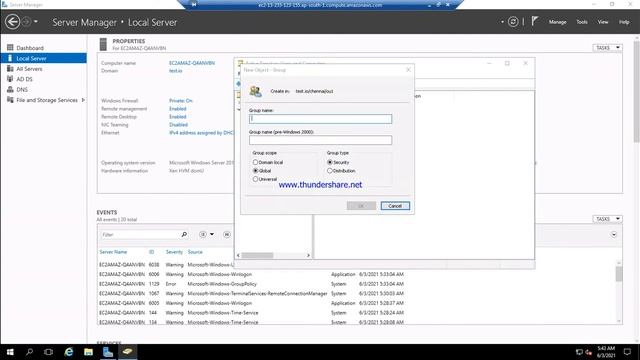The height and width of the screenshot is (360, 640).
Task: Click the test.io domain link
Action: click(x=176, y=71)
